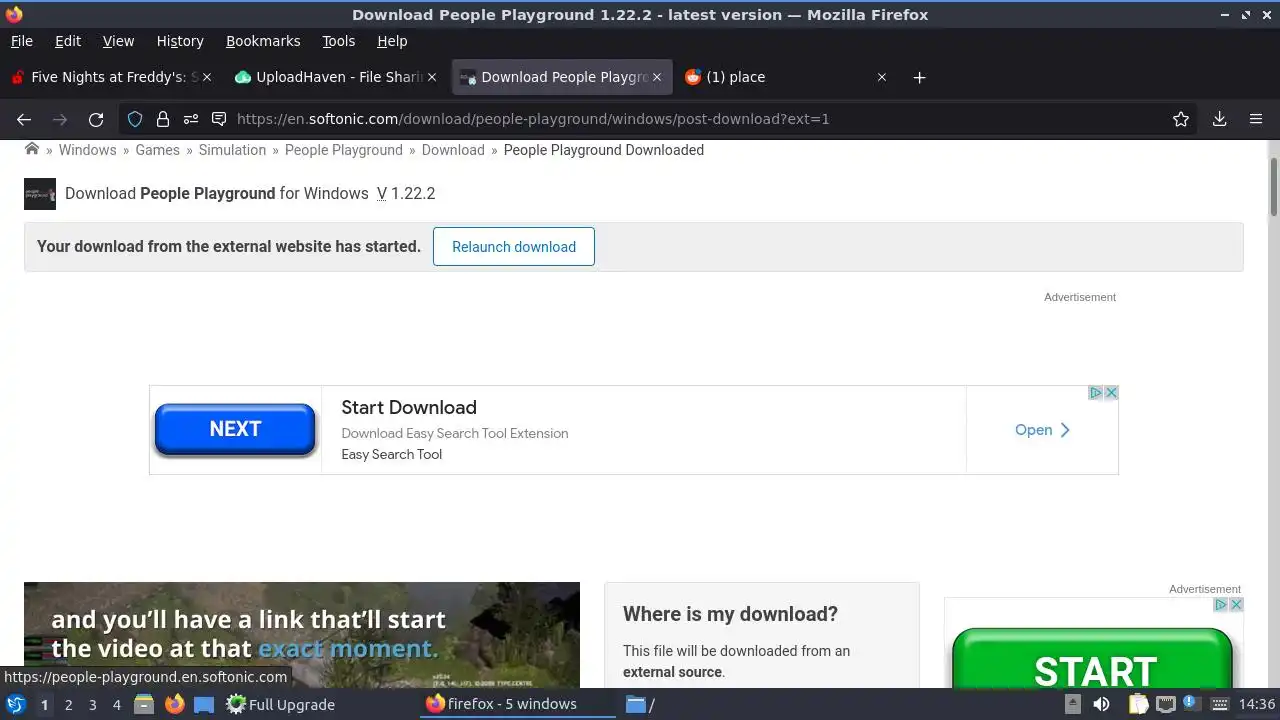Click the update notifier tray icon

pos(1192,704)
